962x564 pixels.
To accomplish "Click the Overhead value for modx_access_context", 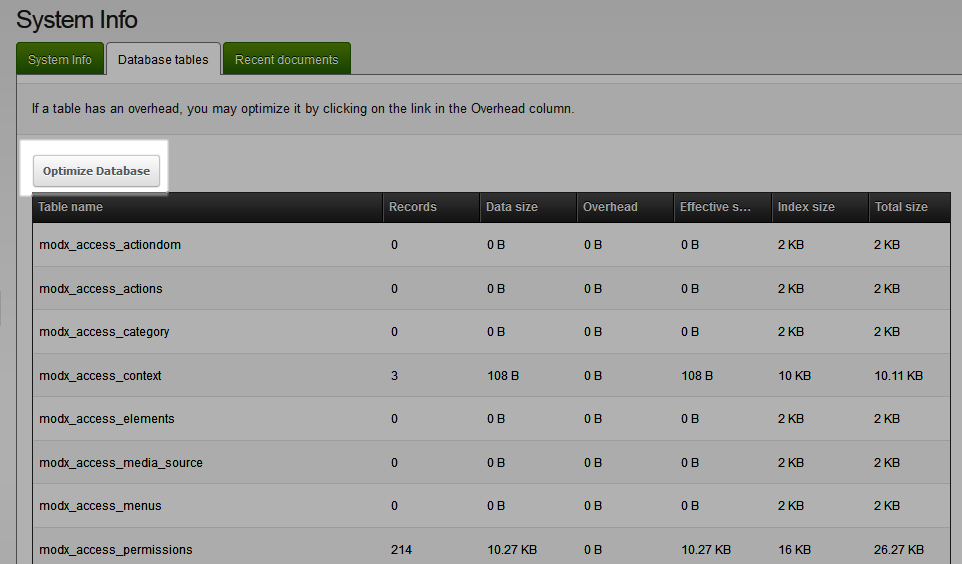I will [593, 376].
